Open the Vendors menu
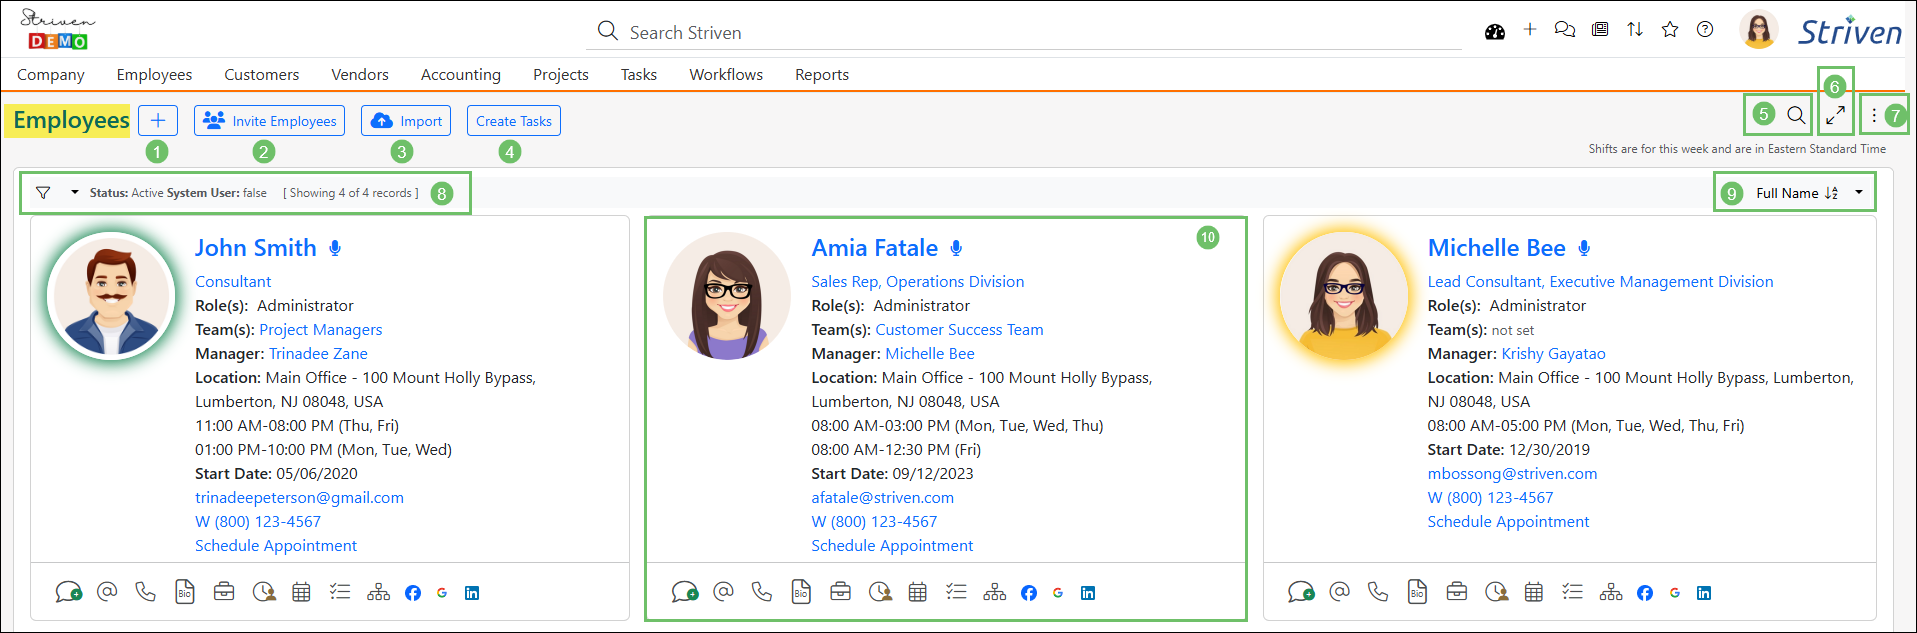This screenshot has width=1917, height=633. [x=360, y=75]
